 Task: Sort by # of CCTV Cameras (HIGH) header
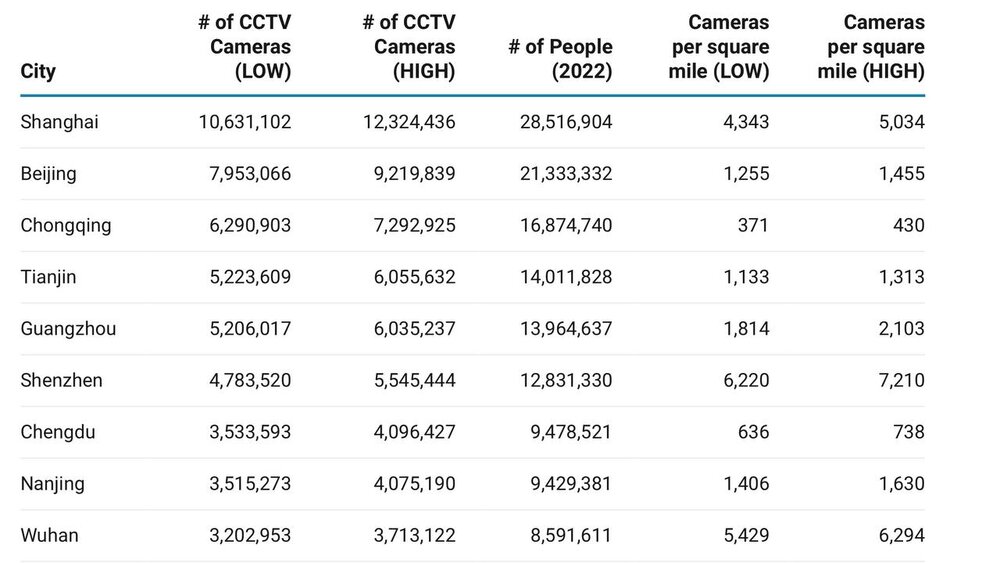click(x=409, y=47)
